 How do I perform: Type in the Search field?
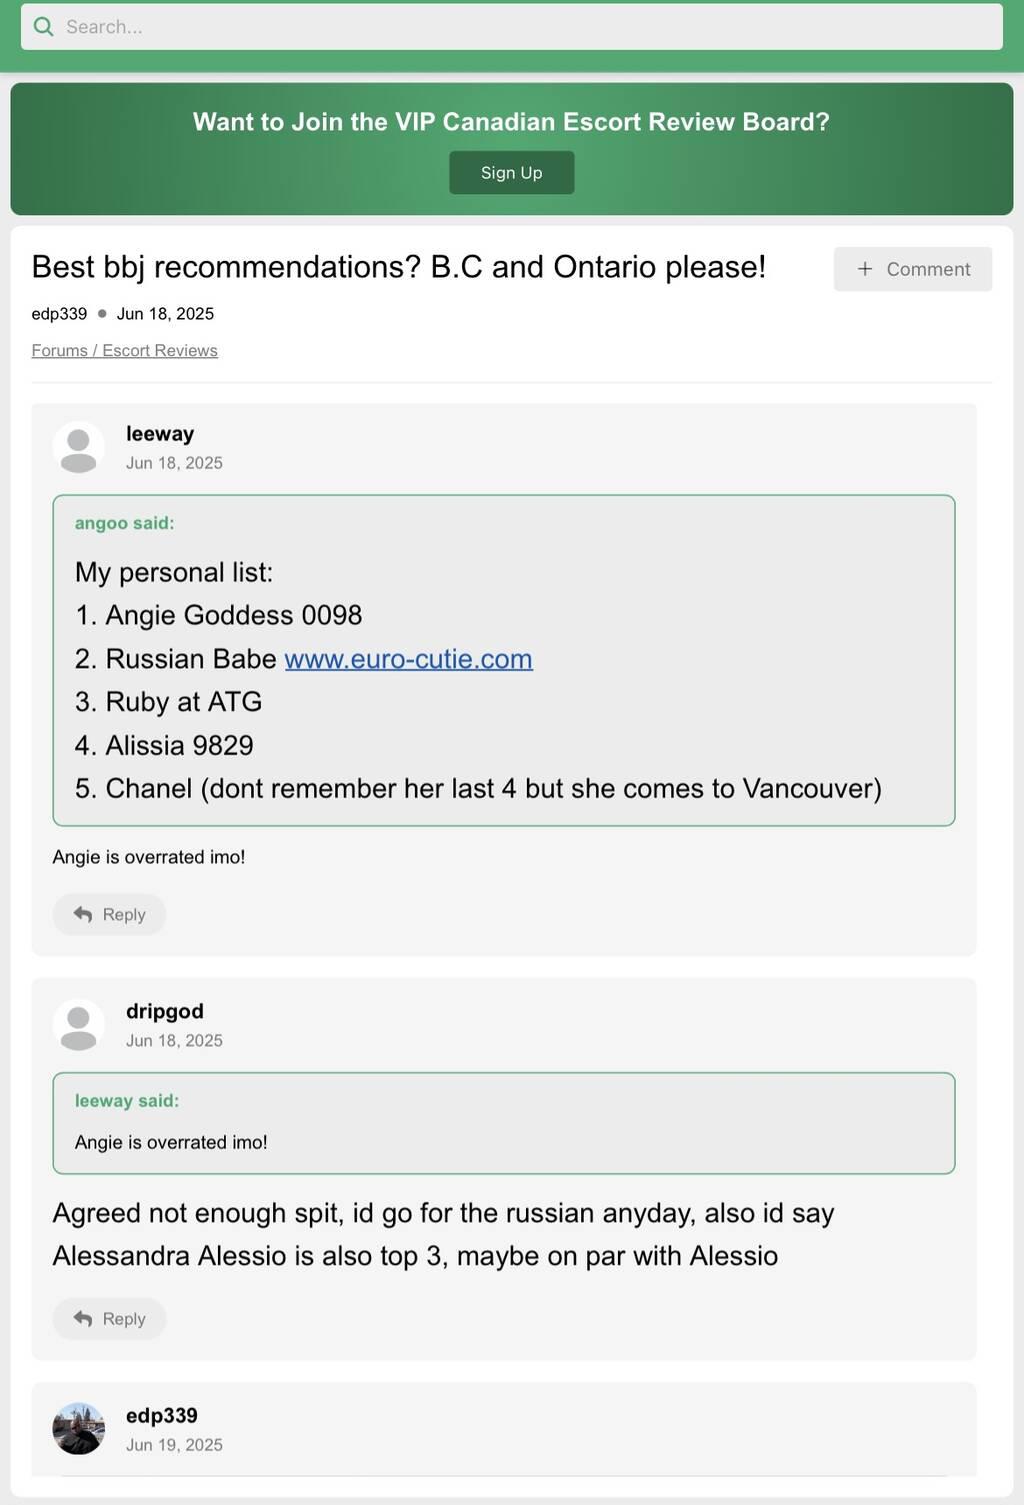click(x=520, y=27)
